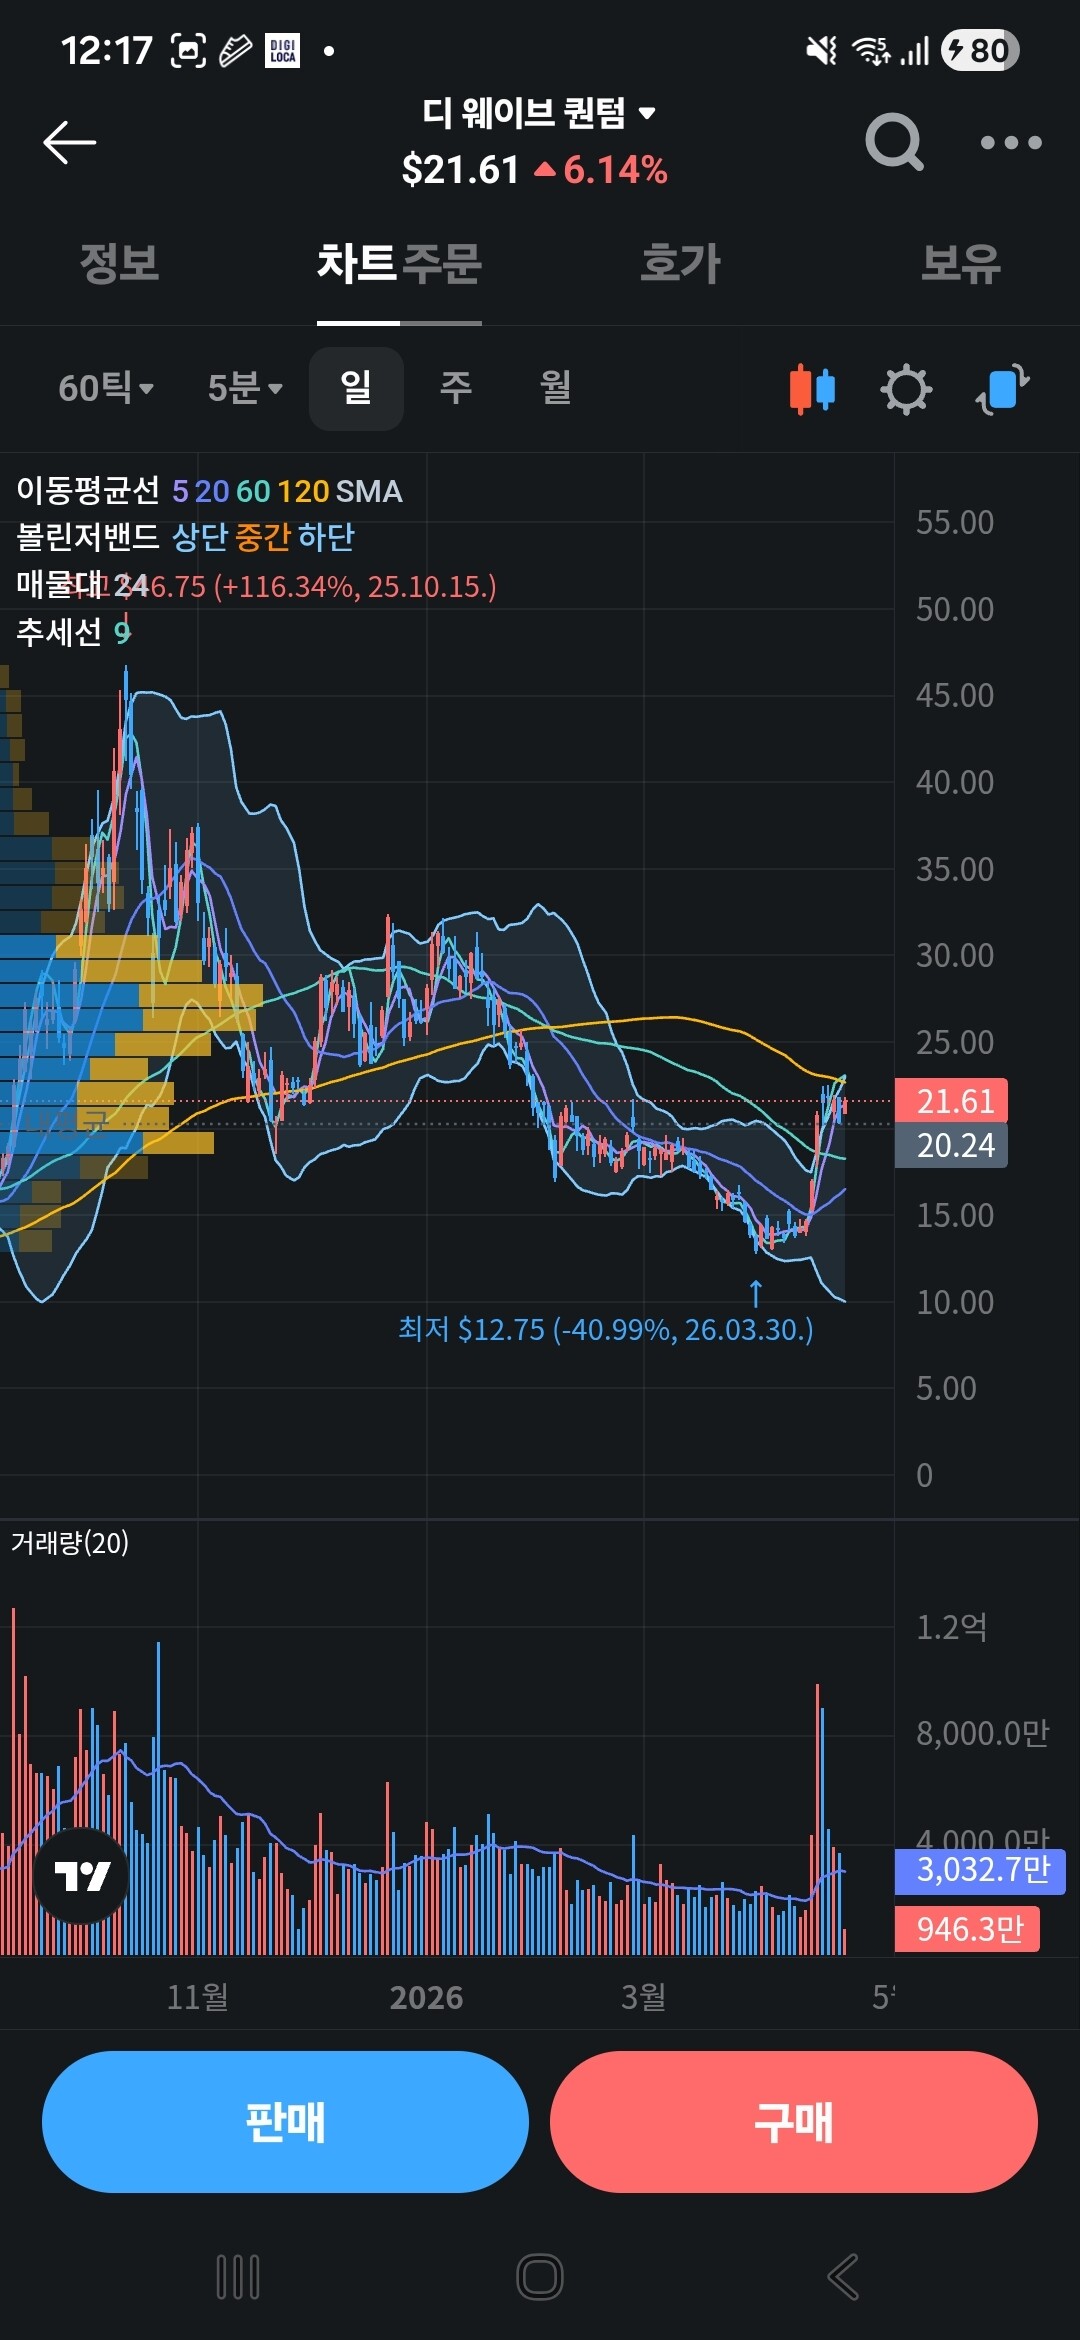Viewport: 1080px width, 2340px height.
Task: Tap the back arrow icon
Action: pyautogui.click(x=70, y=143)
